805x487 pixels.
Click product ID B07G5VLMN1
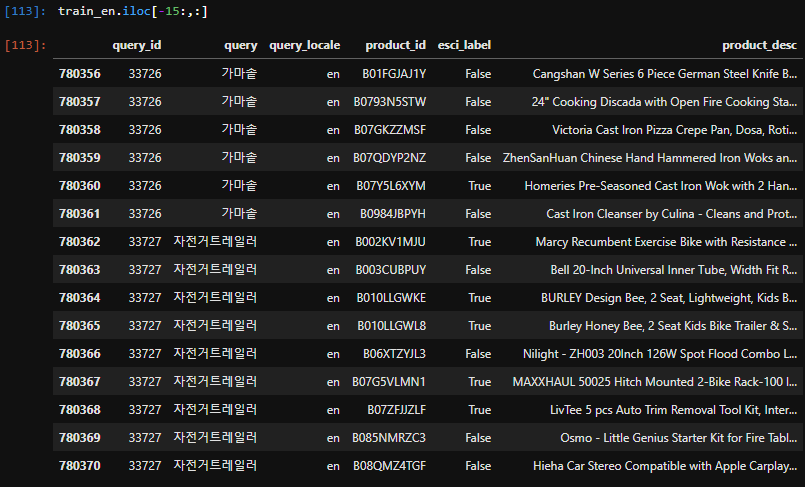[389, 381]
